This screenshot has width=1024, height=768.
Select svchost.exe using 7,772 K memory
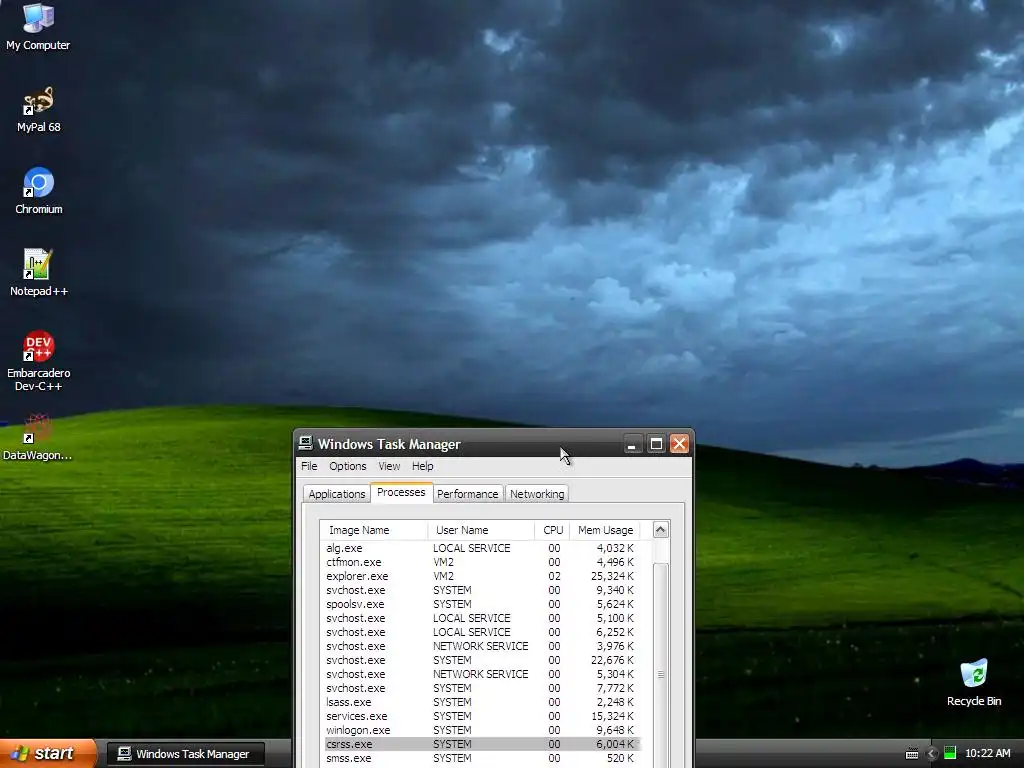click(x=482, y=688)
